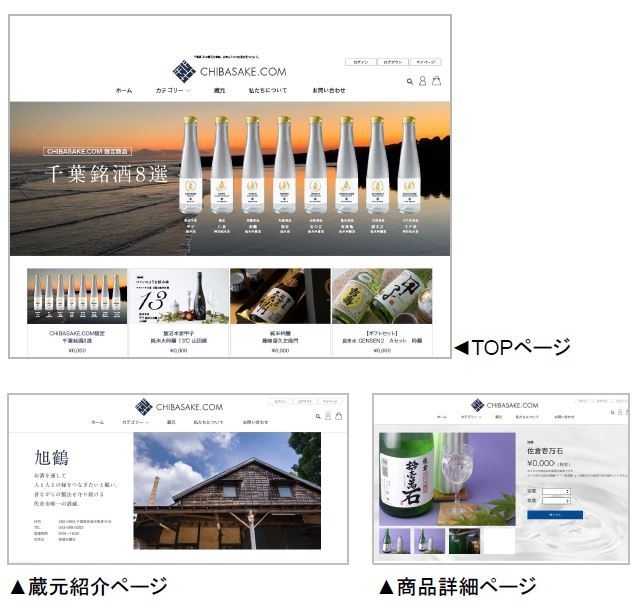The width and height of the screenshot is (644, 602).
Task: Click the account icon on brewery introduction page
Action: pyautogui.click(x=328, y=415)
